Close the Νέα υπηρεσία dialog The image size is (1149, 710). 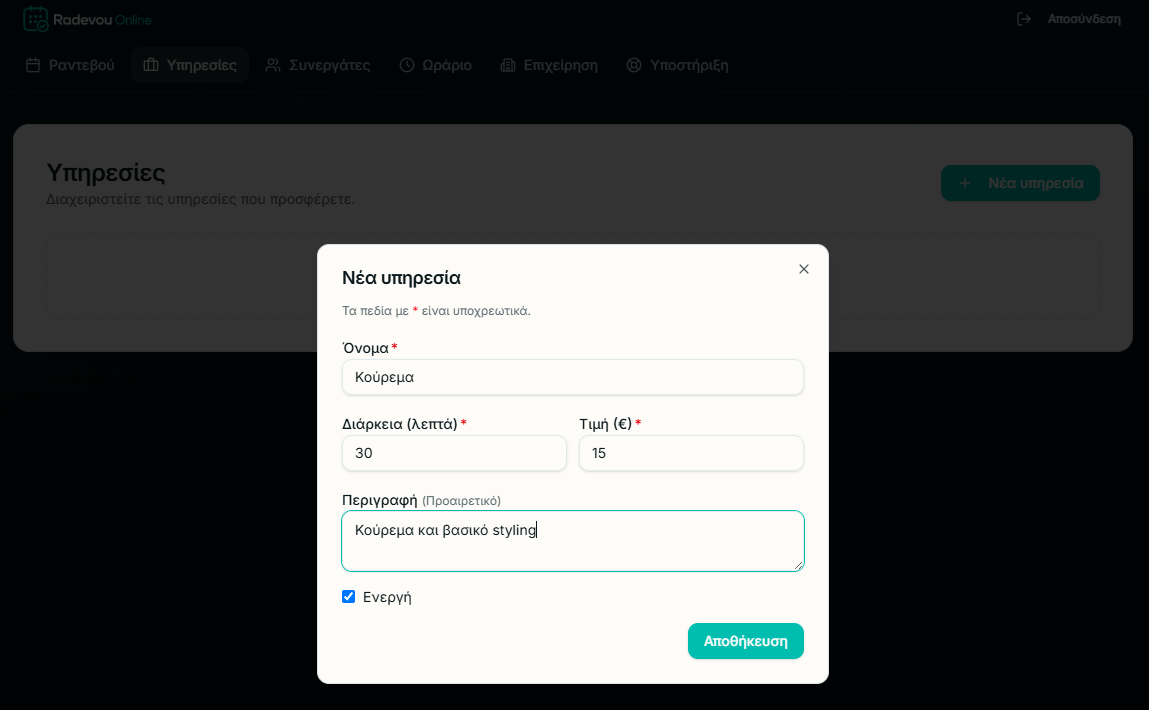point(804,269)
